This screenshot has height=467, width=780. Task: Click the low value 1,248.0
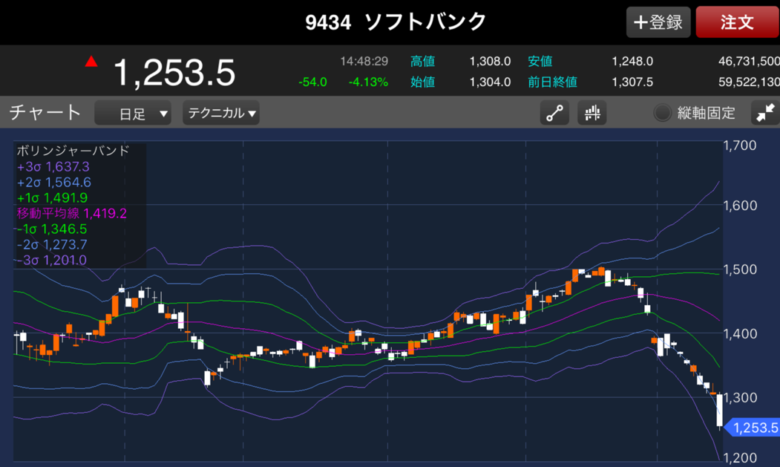(x=632, y=61)
